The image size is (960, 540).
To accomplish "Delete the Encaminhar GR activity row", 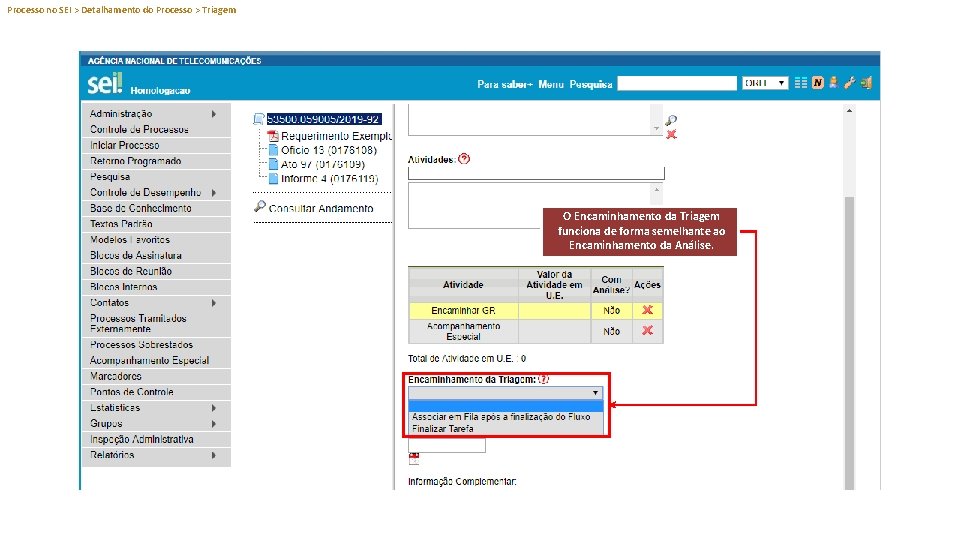I will (647, 310).
